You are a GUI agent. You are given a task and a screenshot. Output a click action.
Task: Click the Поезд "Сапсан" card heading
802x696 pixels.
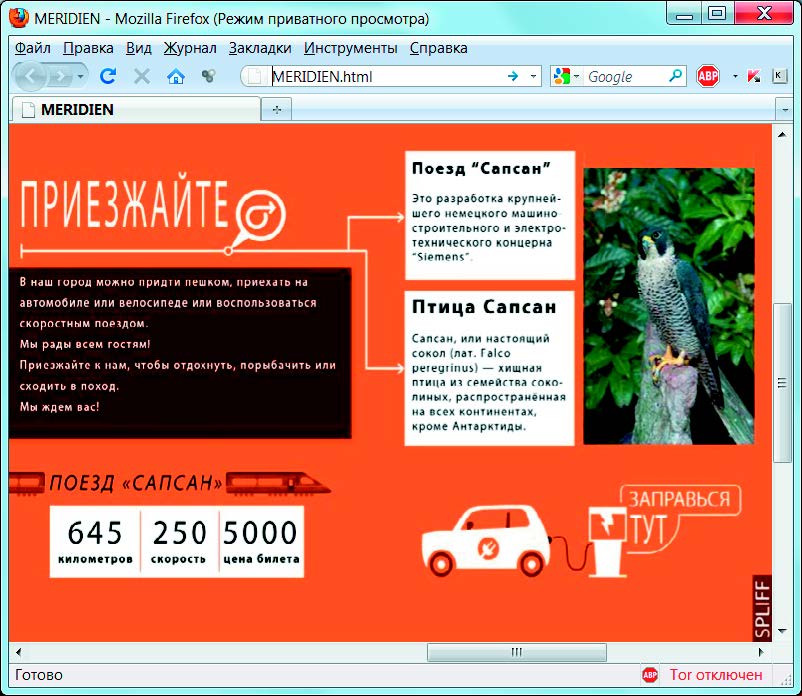point(481,168)
